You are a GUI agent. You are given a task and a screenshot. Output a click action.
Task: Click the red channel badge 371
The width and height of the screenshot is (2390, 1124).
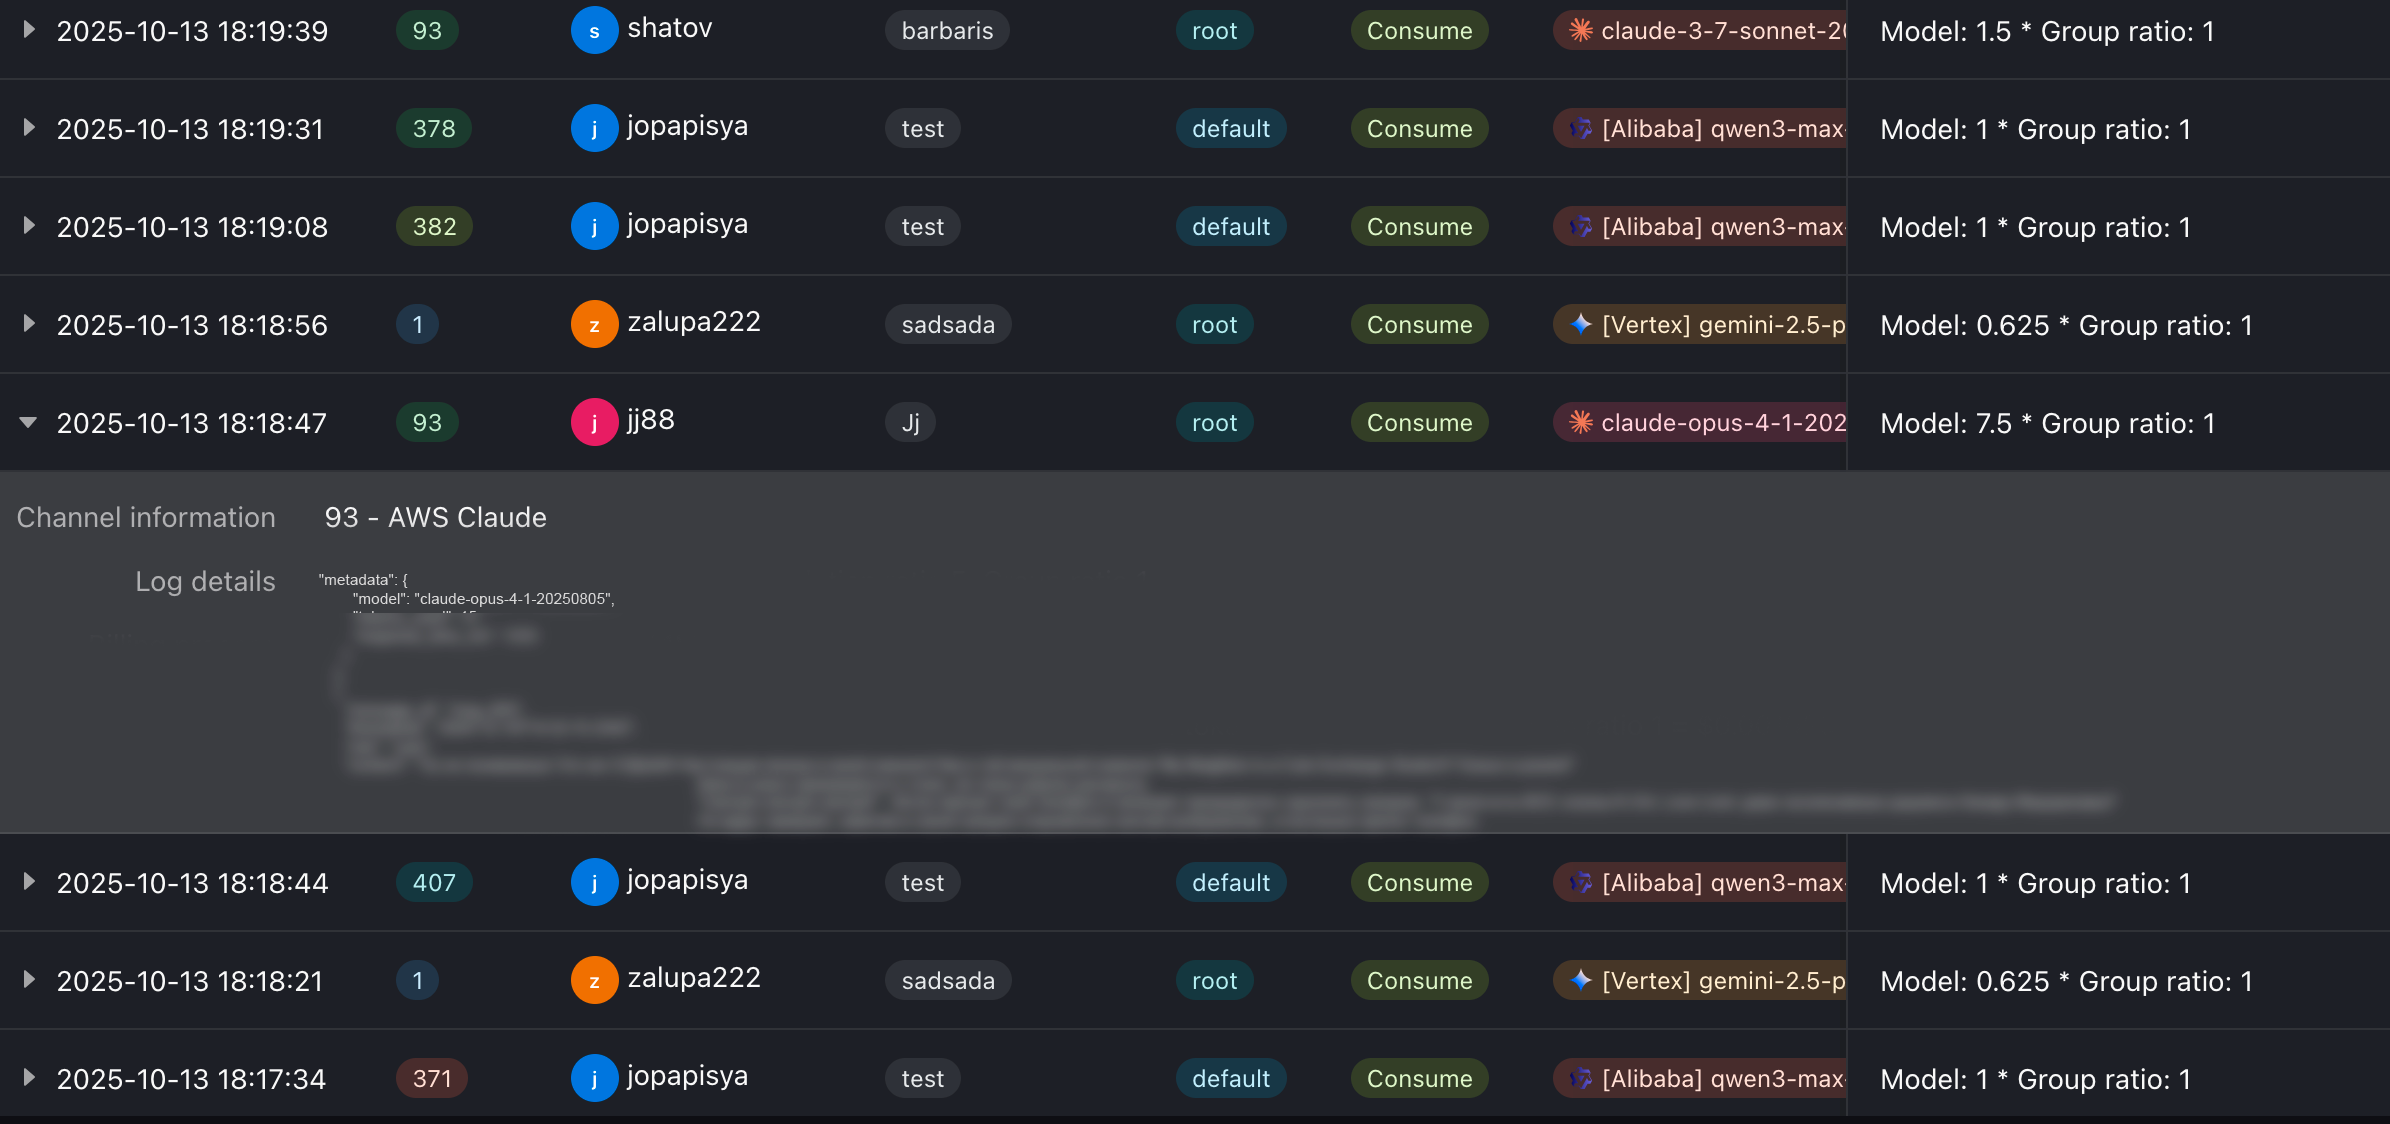431,1079
